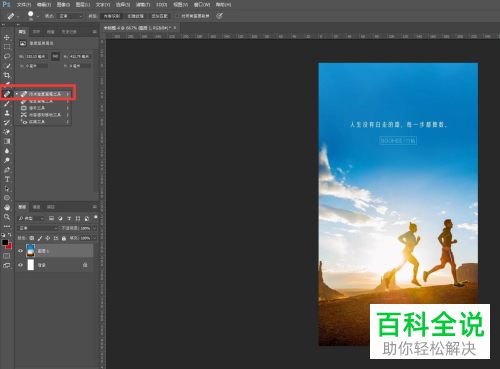500x369 pixels.
Task: Open the 滤镜 menu
Action: click(x=143, y=5)
